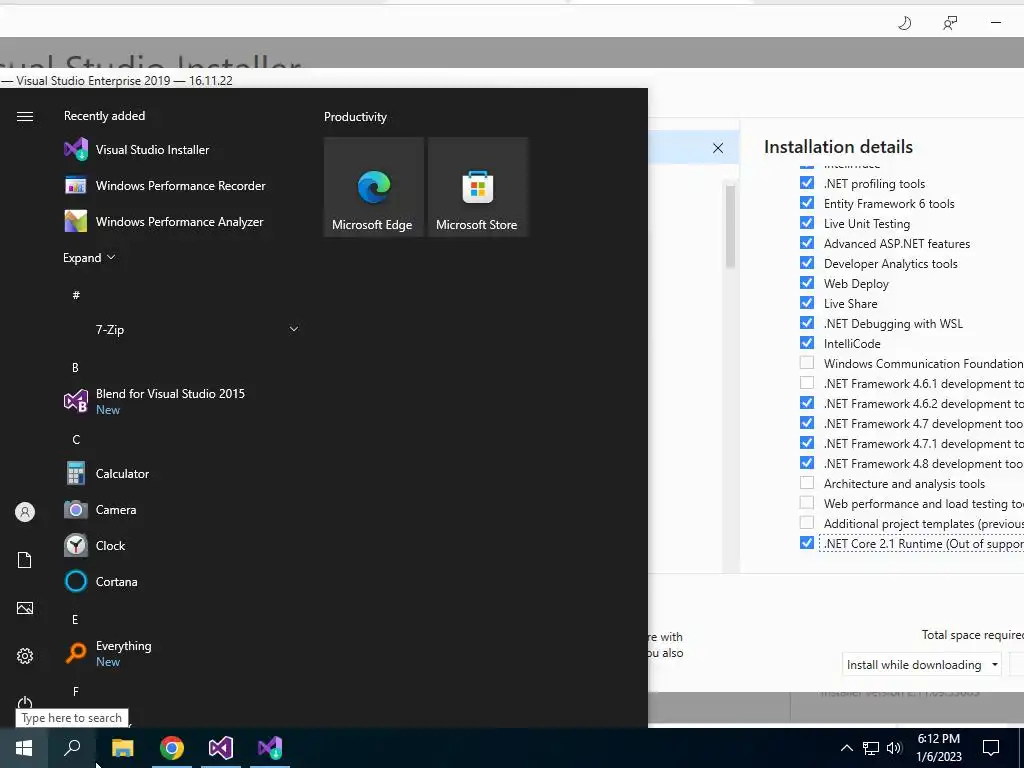The image size is (1024, 768).
Task: Open the Start menu hamburger navigation
Action: [x=25, y=116]
